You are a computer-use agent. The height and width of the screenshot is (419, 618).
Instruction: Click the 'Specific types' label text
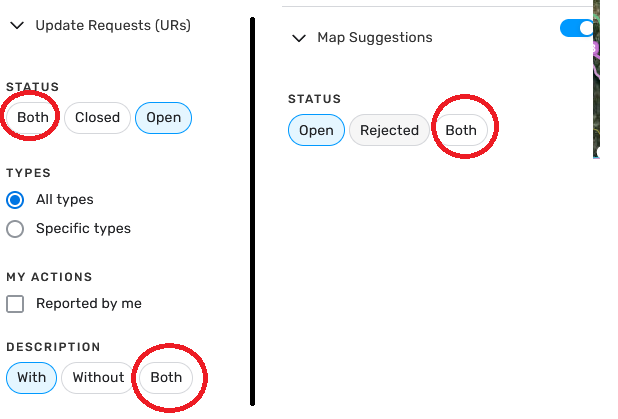click(83, 229)
